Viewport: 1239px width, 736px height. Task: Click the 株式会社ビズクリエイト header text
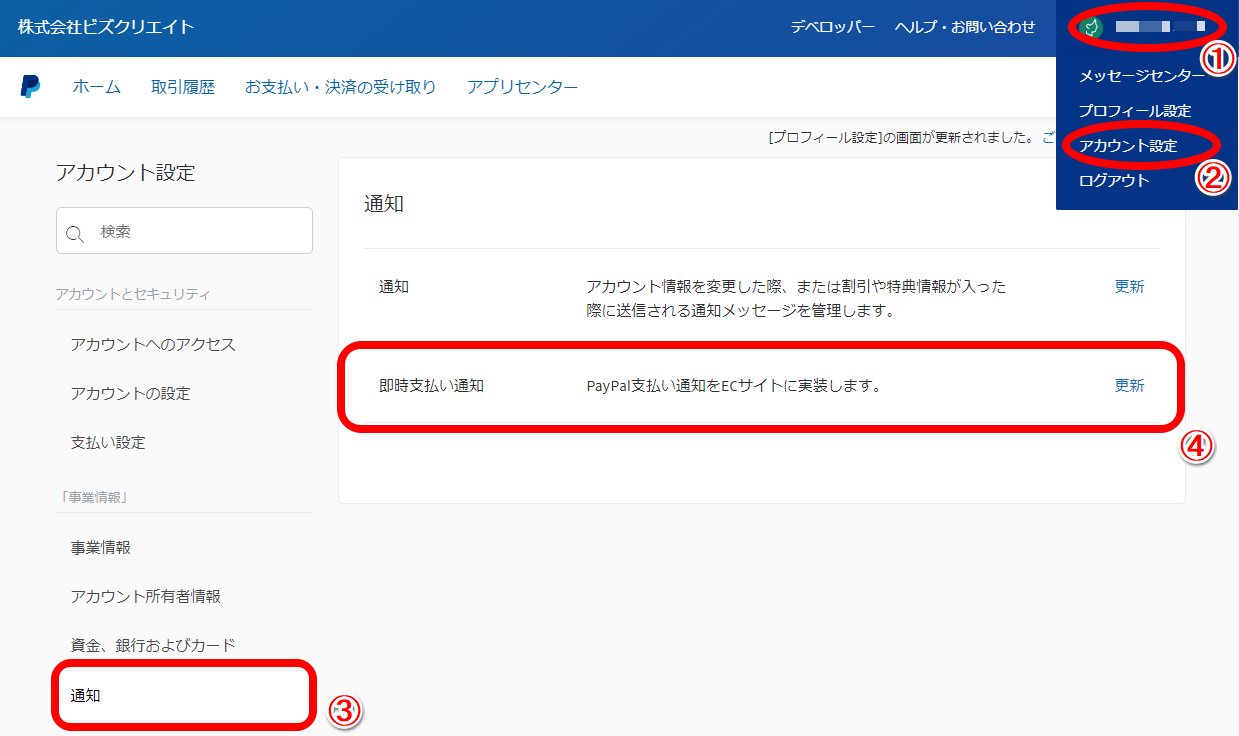pyautogui.click(x=106, y=27)
